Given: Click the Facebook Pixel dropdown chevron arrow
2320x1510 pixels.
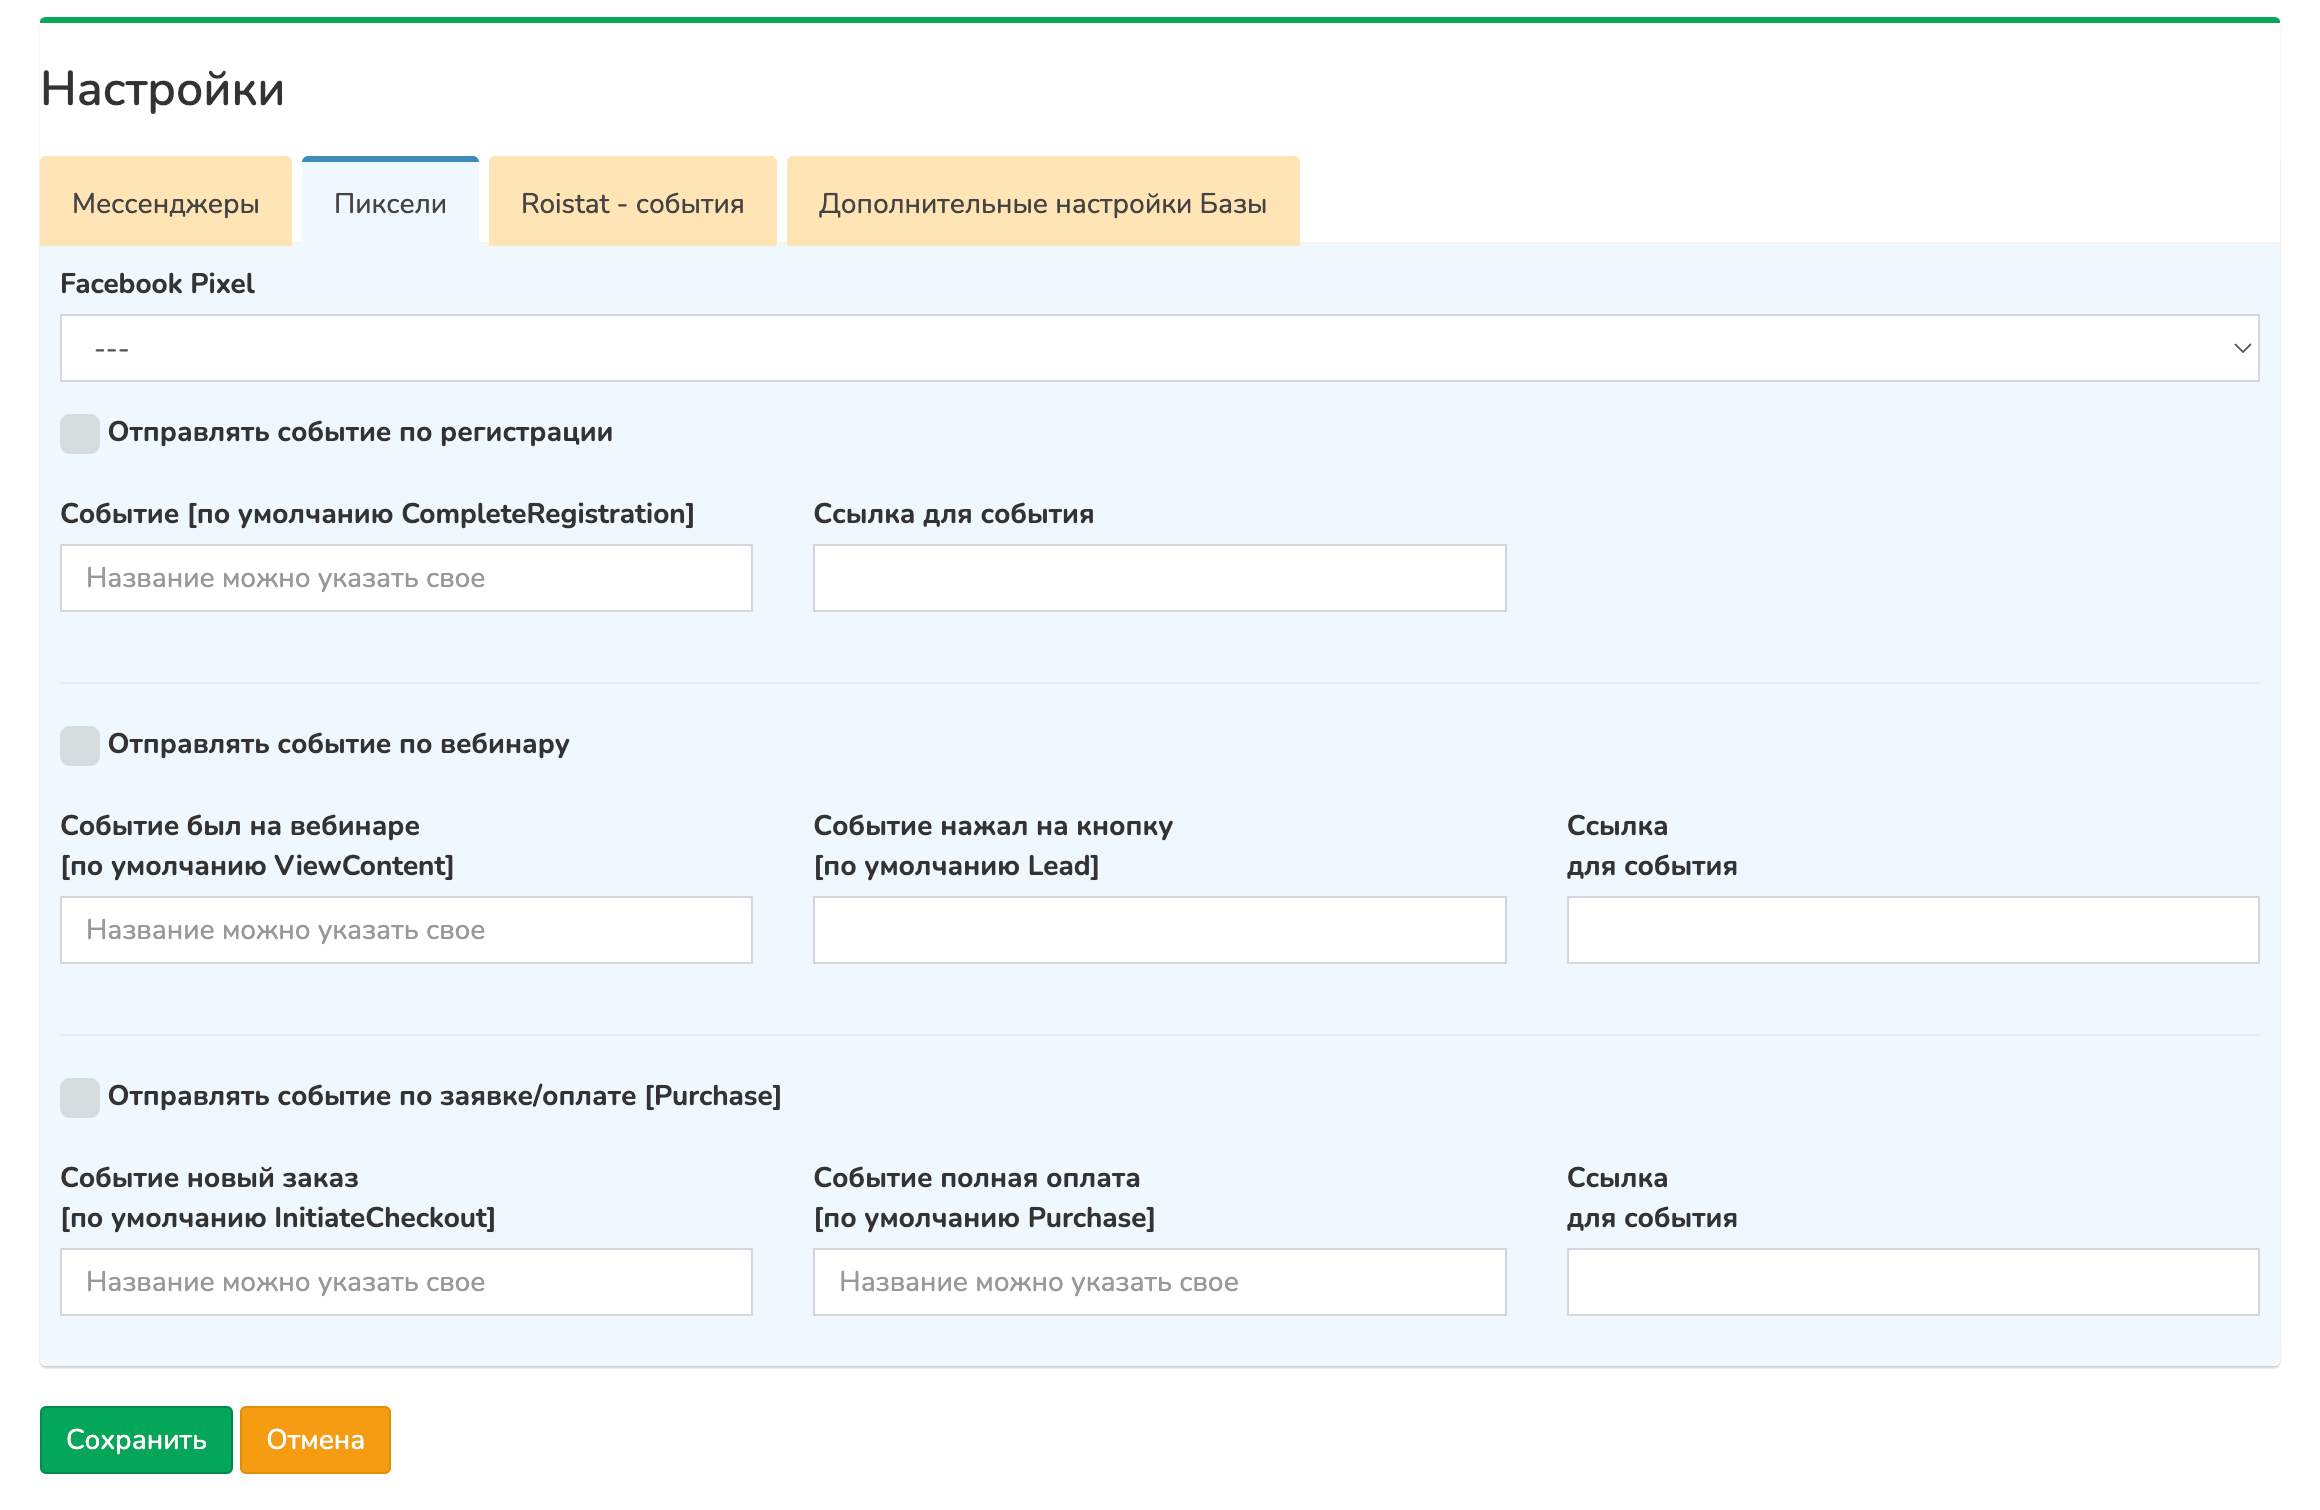Looking at the screenshot, I should point(2241,348).
